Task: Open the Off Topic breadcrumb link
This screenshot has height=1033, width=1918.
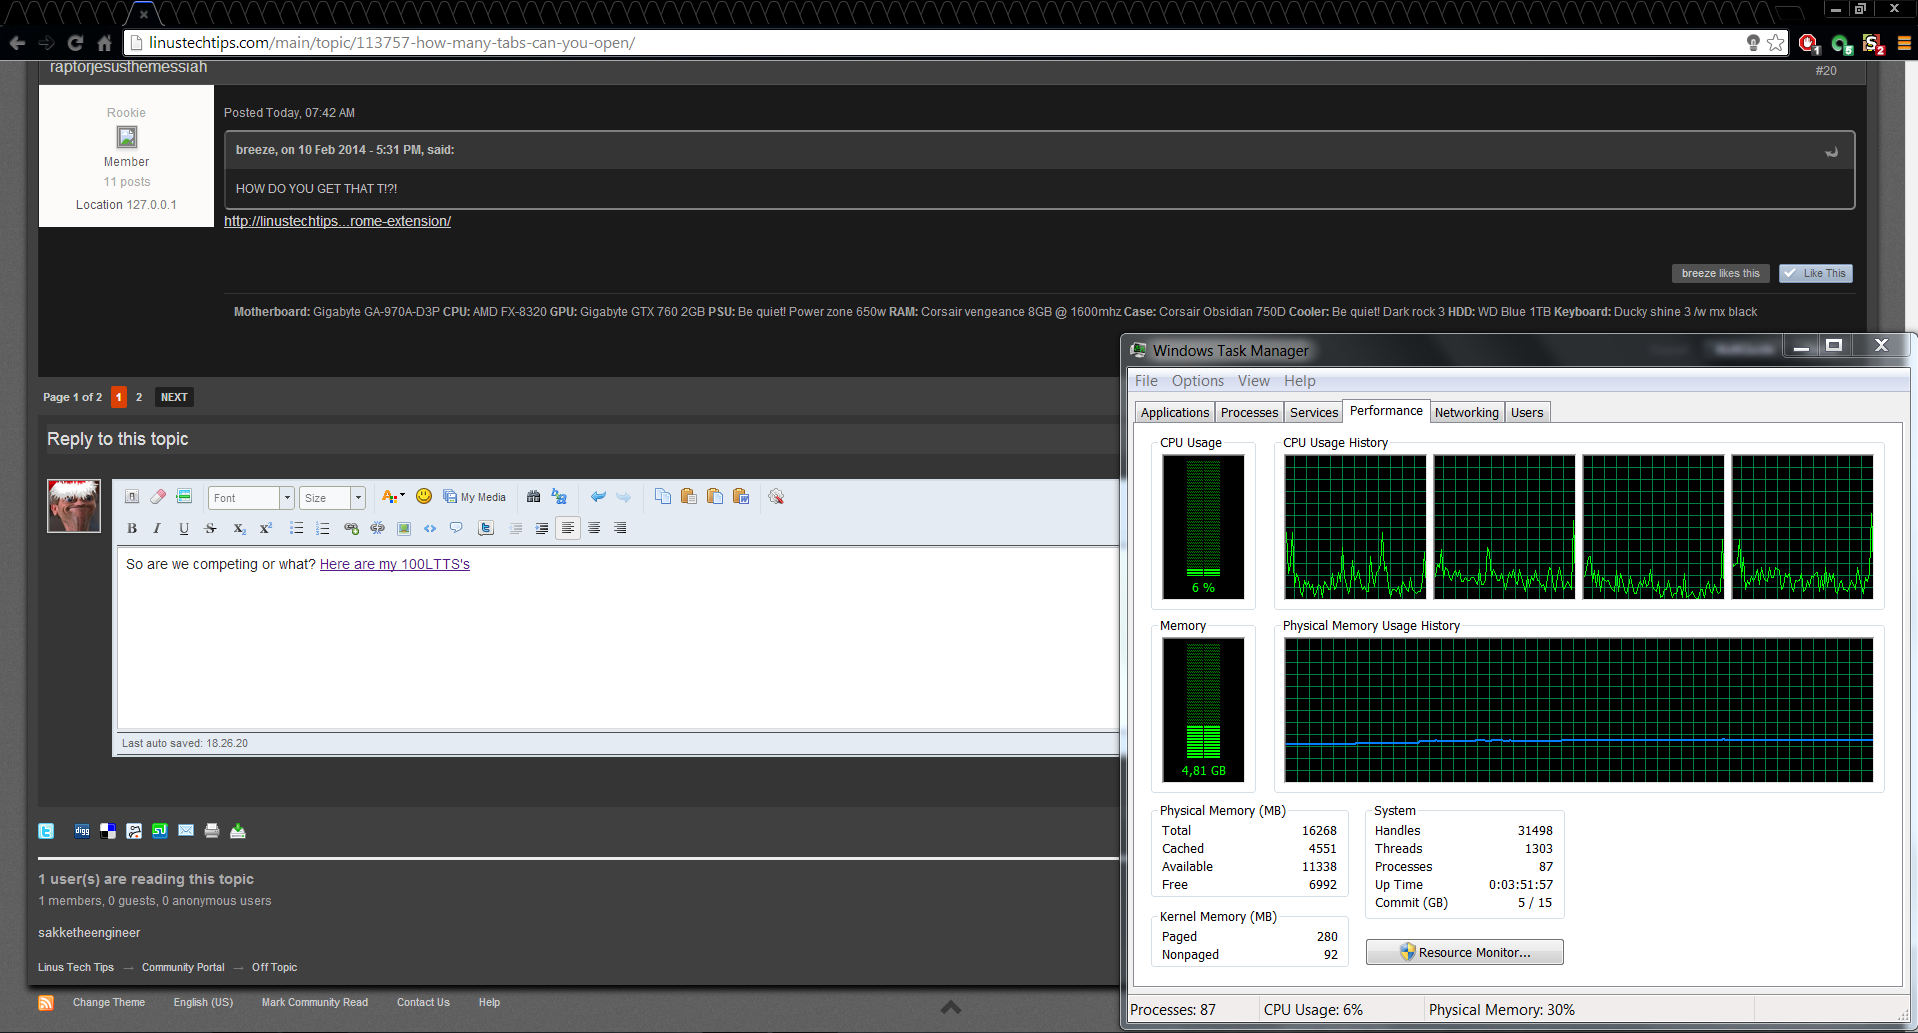Action: coord(274,967)
